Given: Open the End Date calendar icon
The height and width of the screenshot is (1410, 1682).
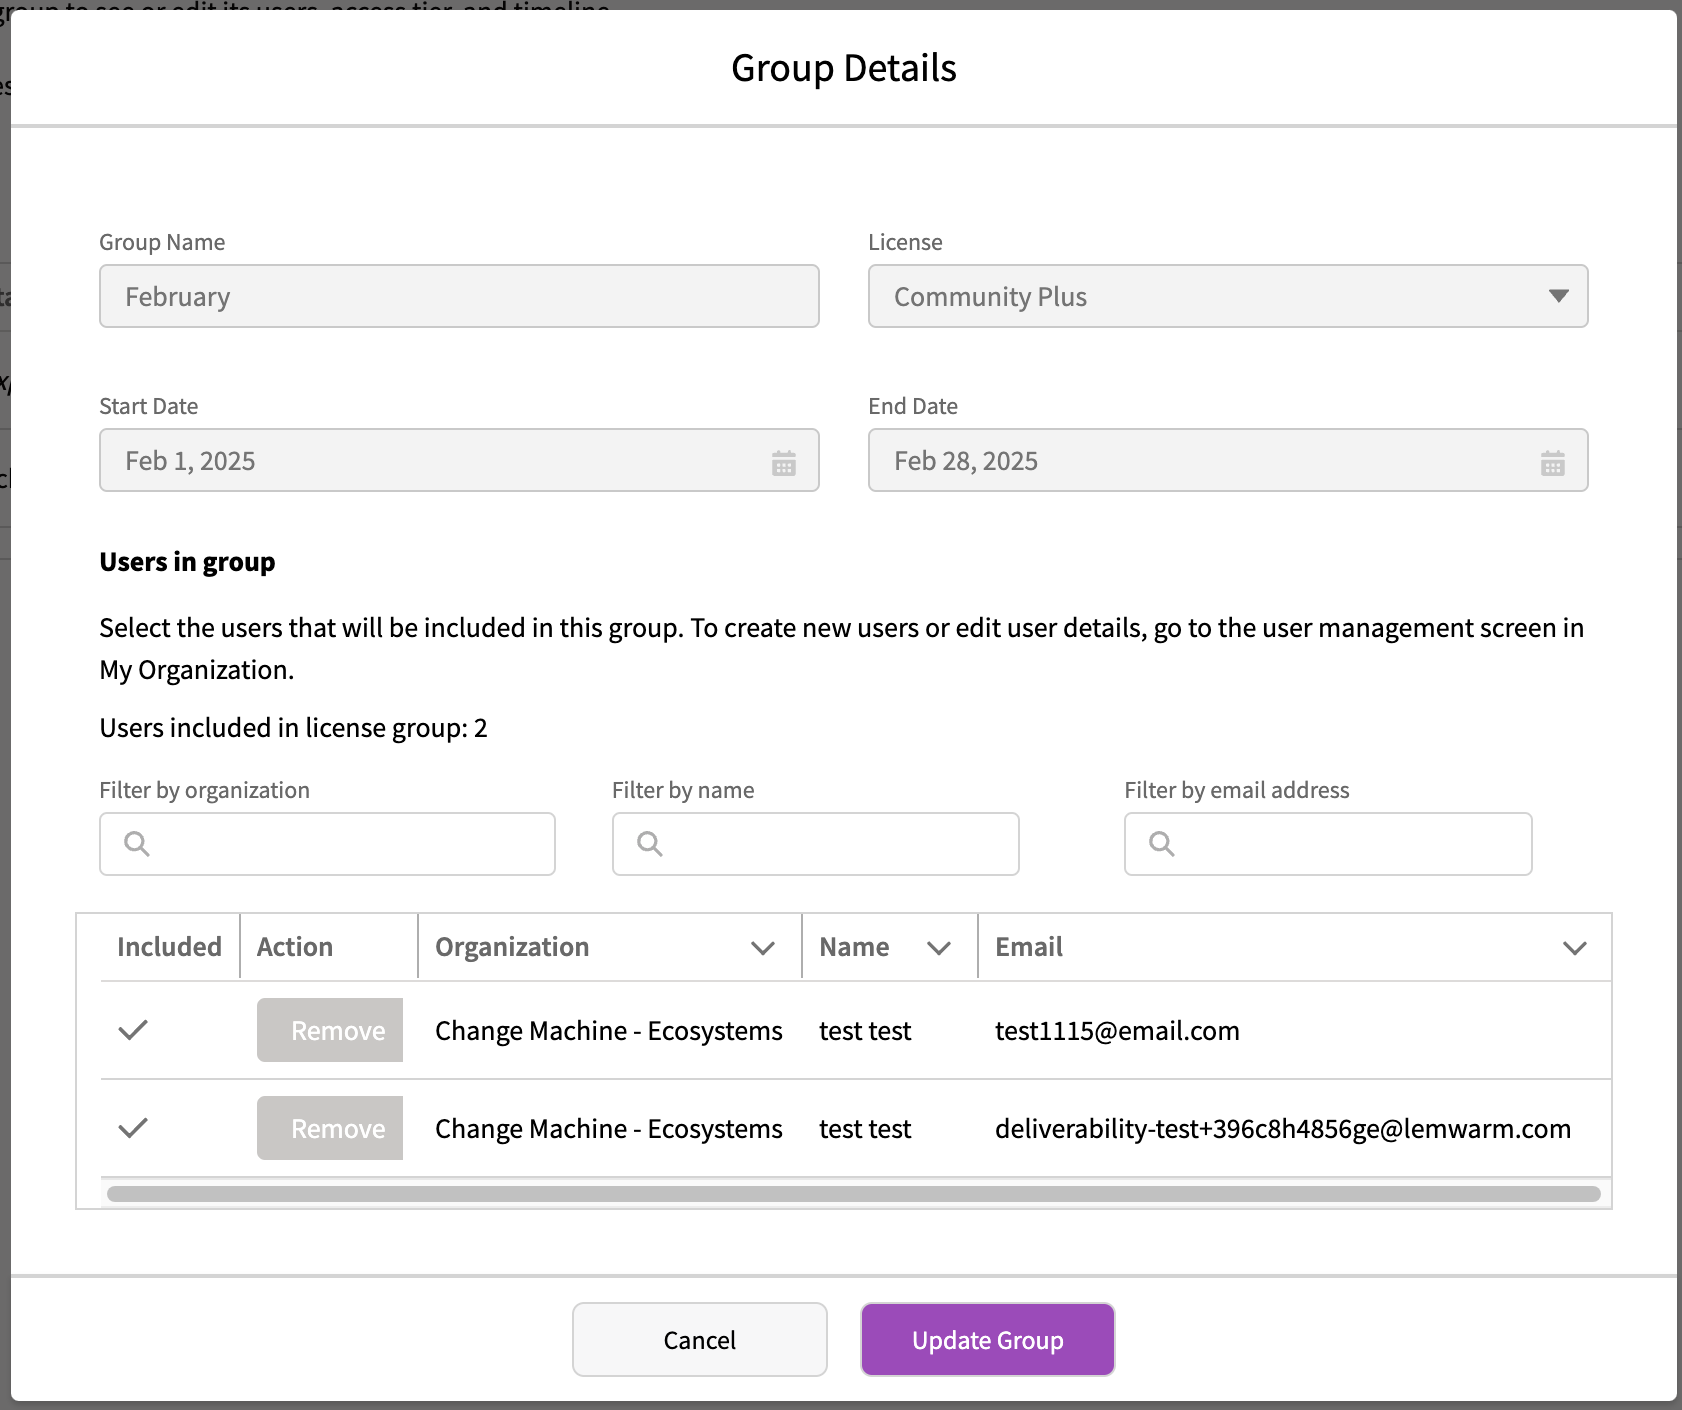Looking at the screenshot, I should (x=1552, y=463).
